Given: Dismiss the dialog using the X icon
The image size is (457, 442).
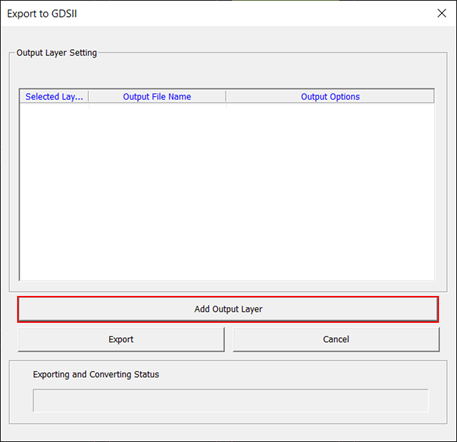Looking at the screenshot, I should (442, 13).
